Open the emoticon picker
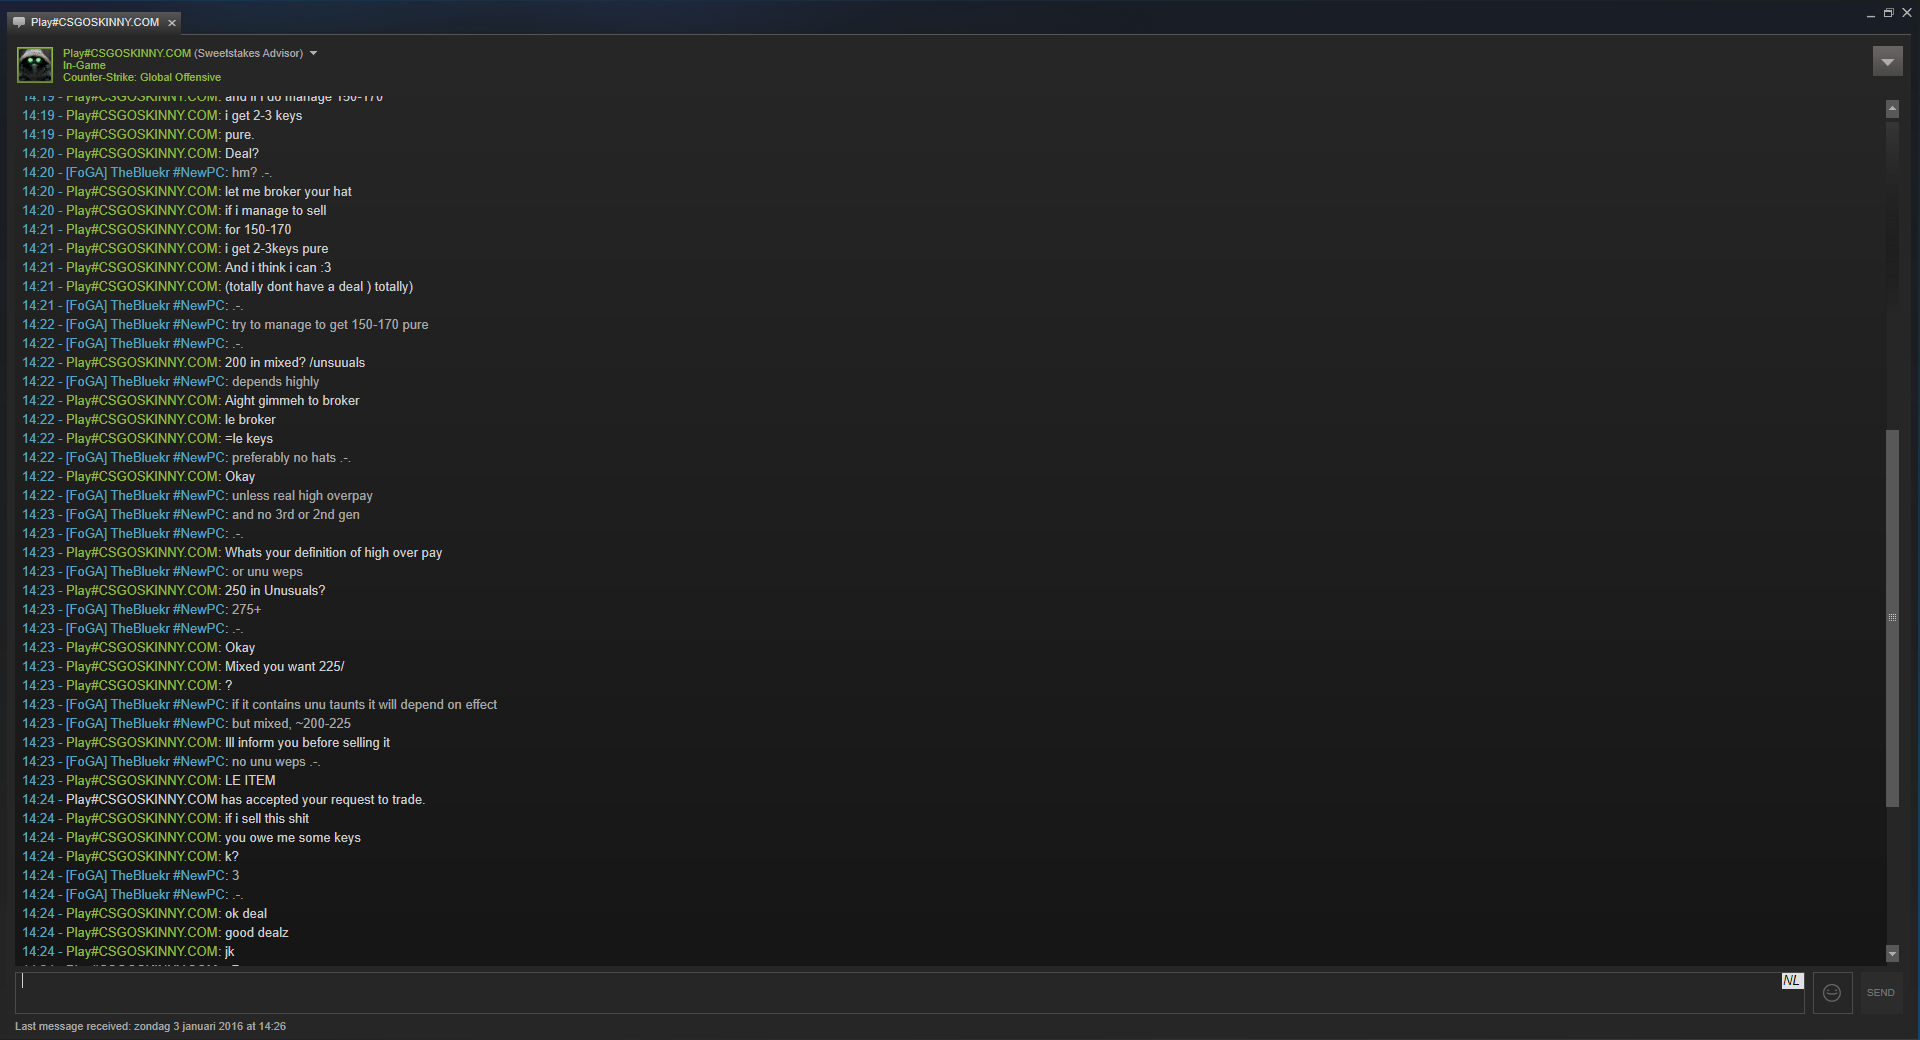The image size is (1920, 1040). [1832, 993]
